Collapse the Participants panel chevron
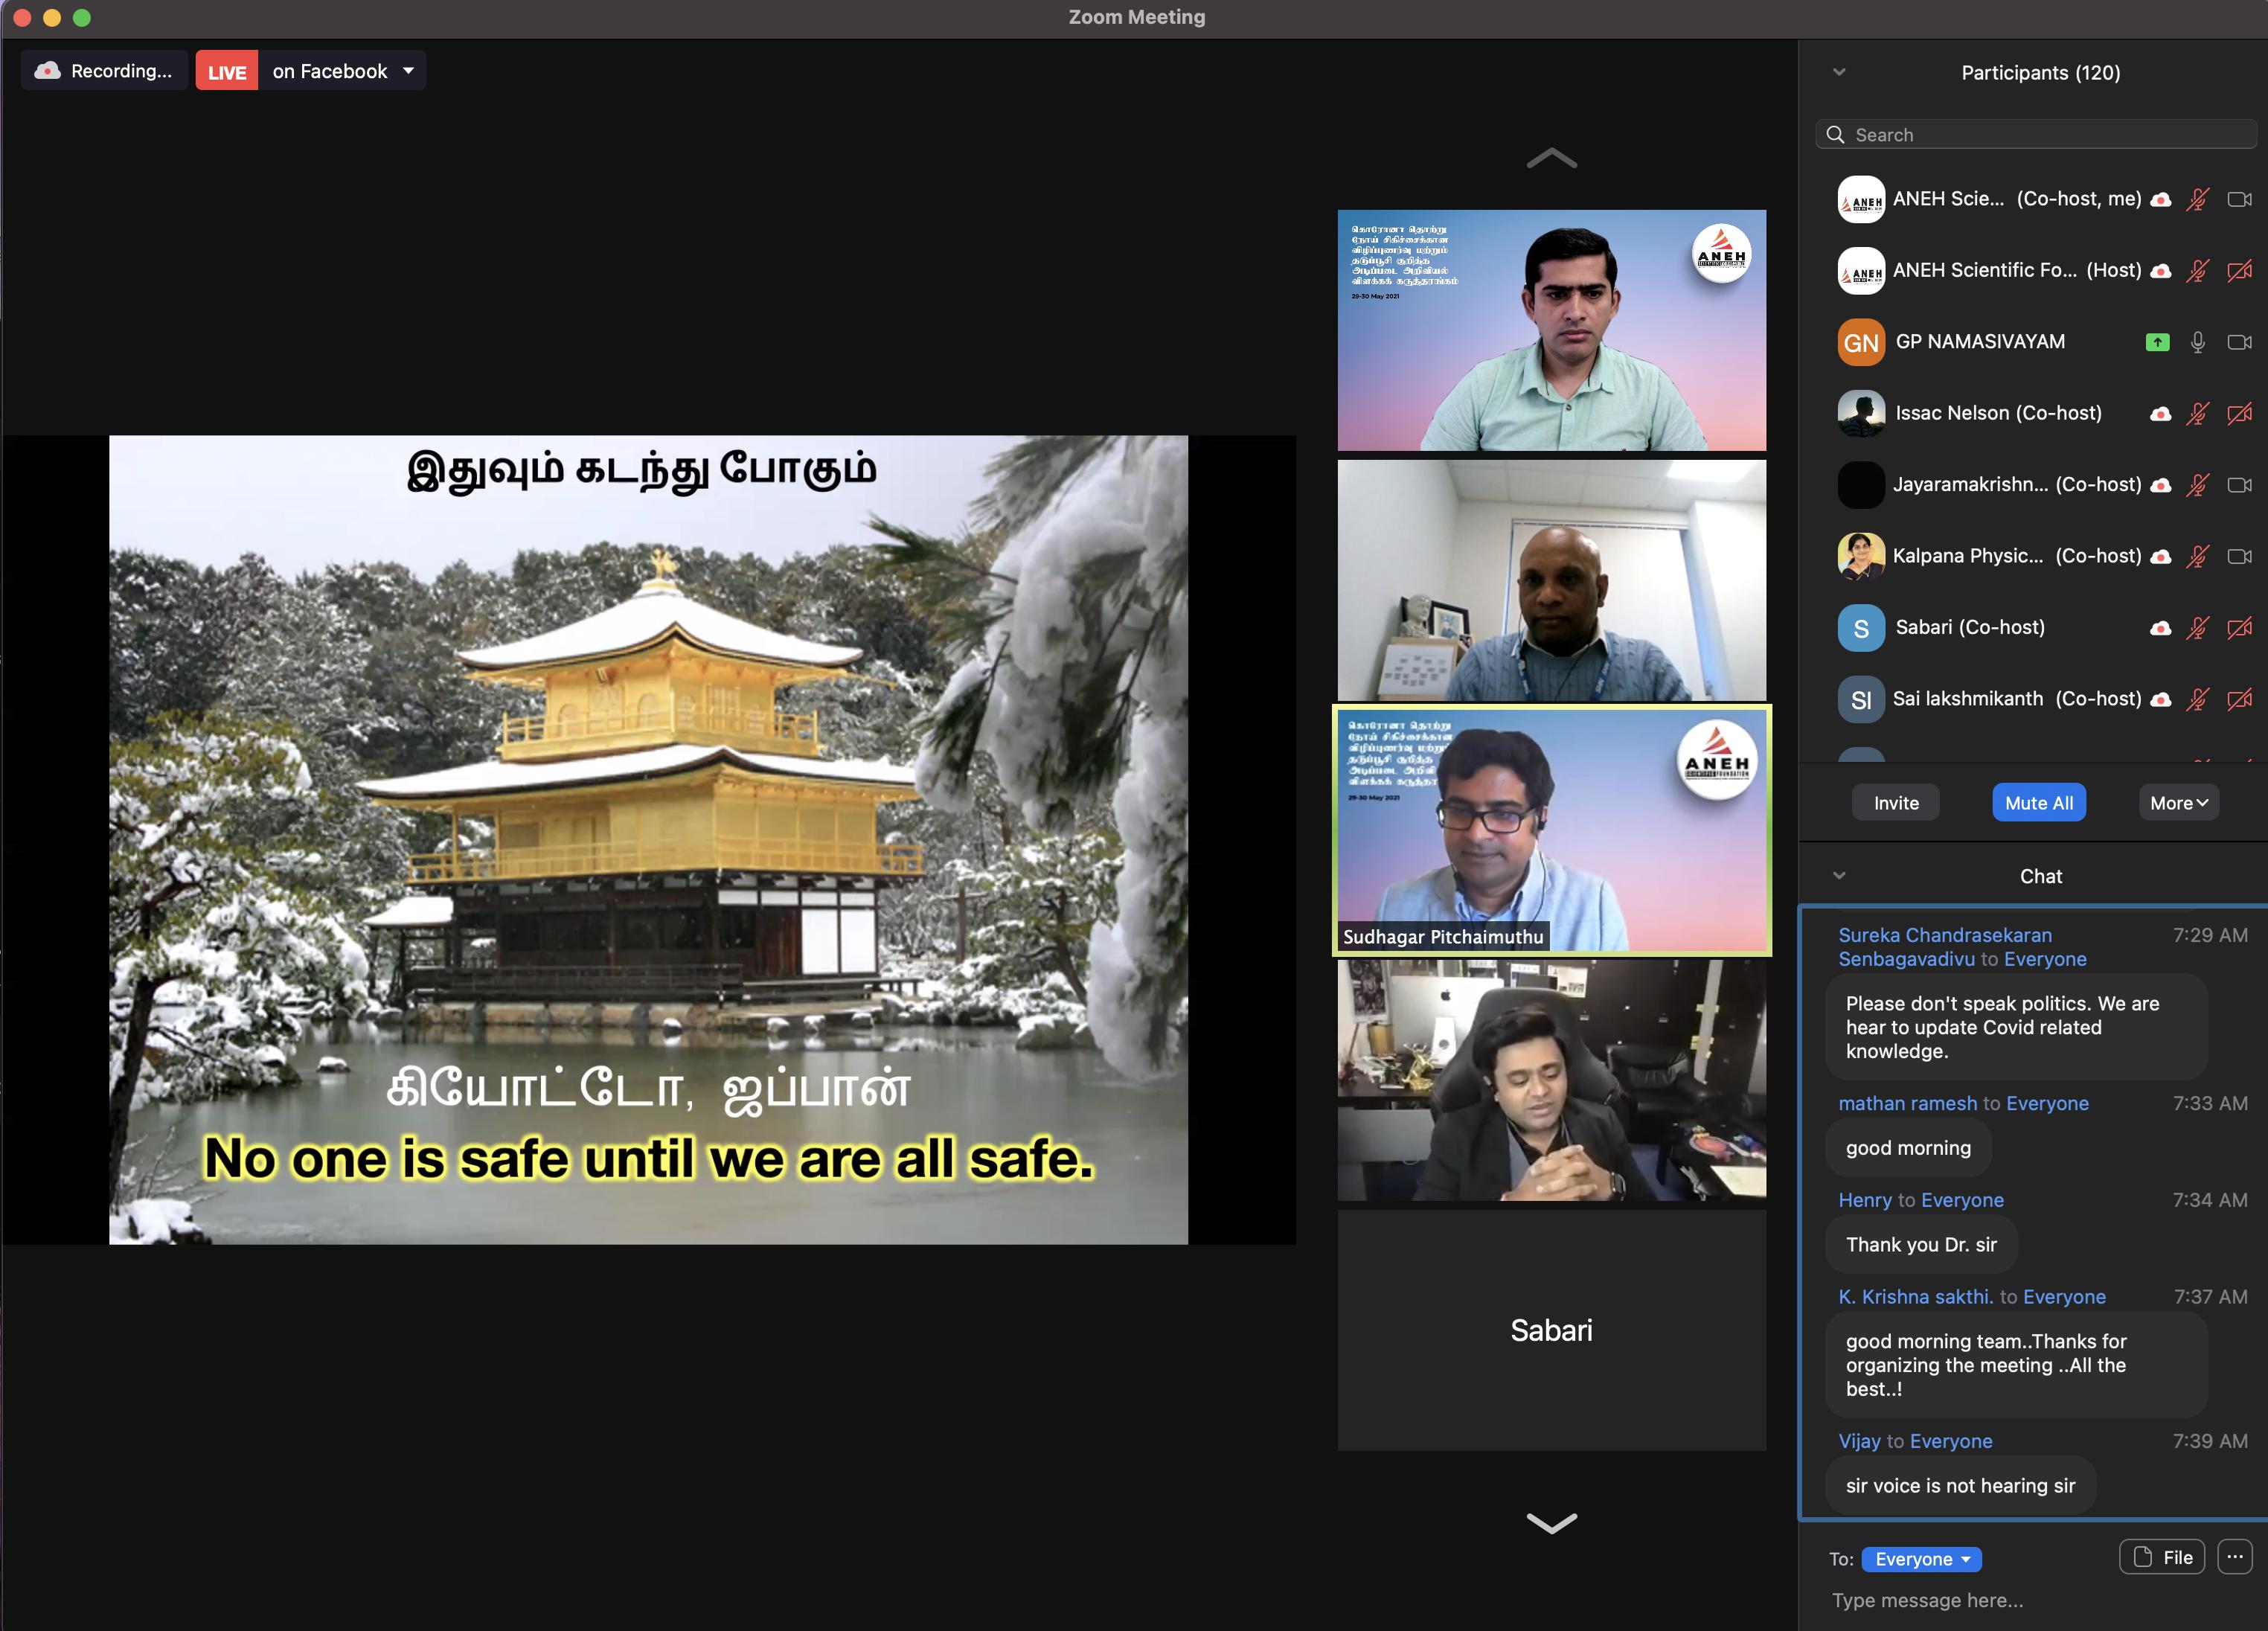The height and width of the screenshot is (1631, 2268). pyautogui.click(x=1838, y=72)
